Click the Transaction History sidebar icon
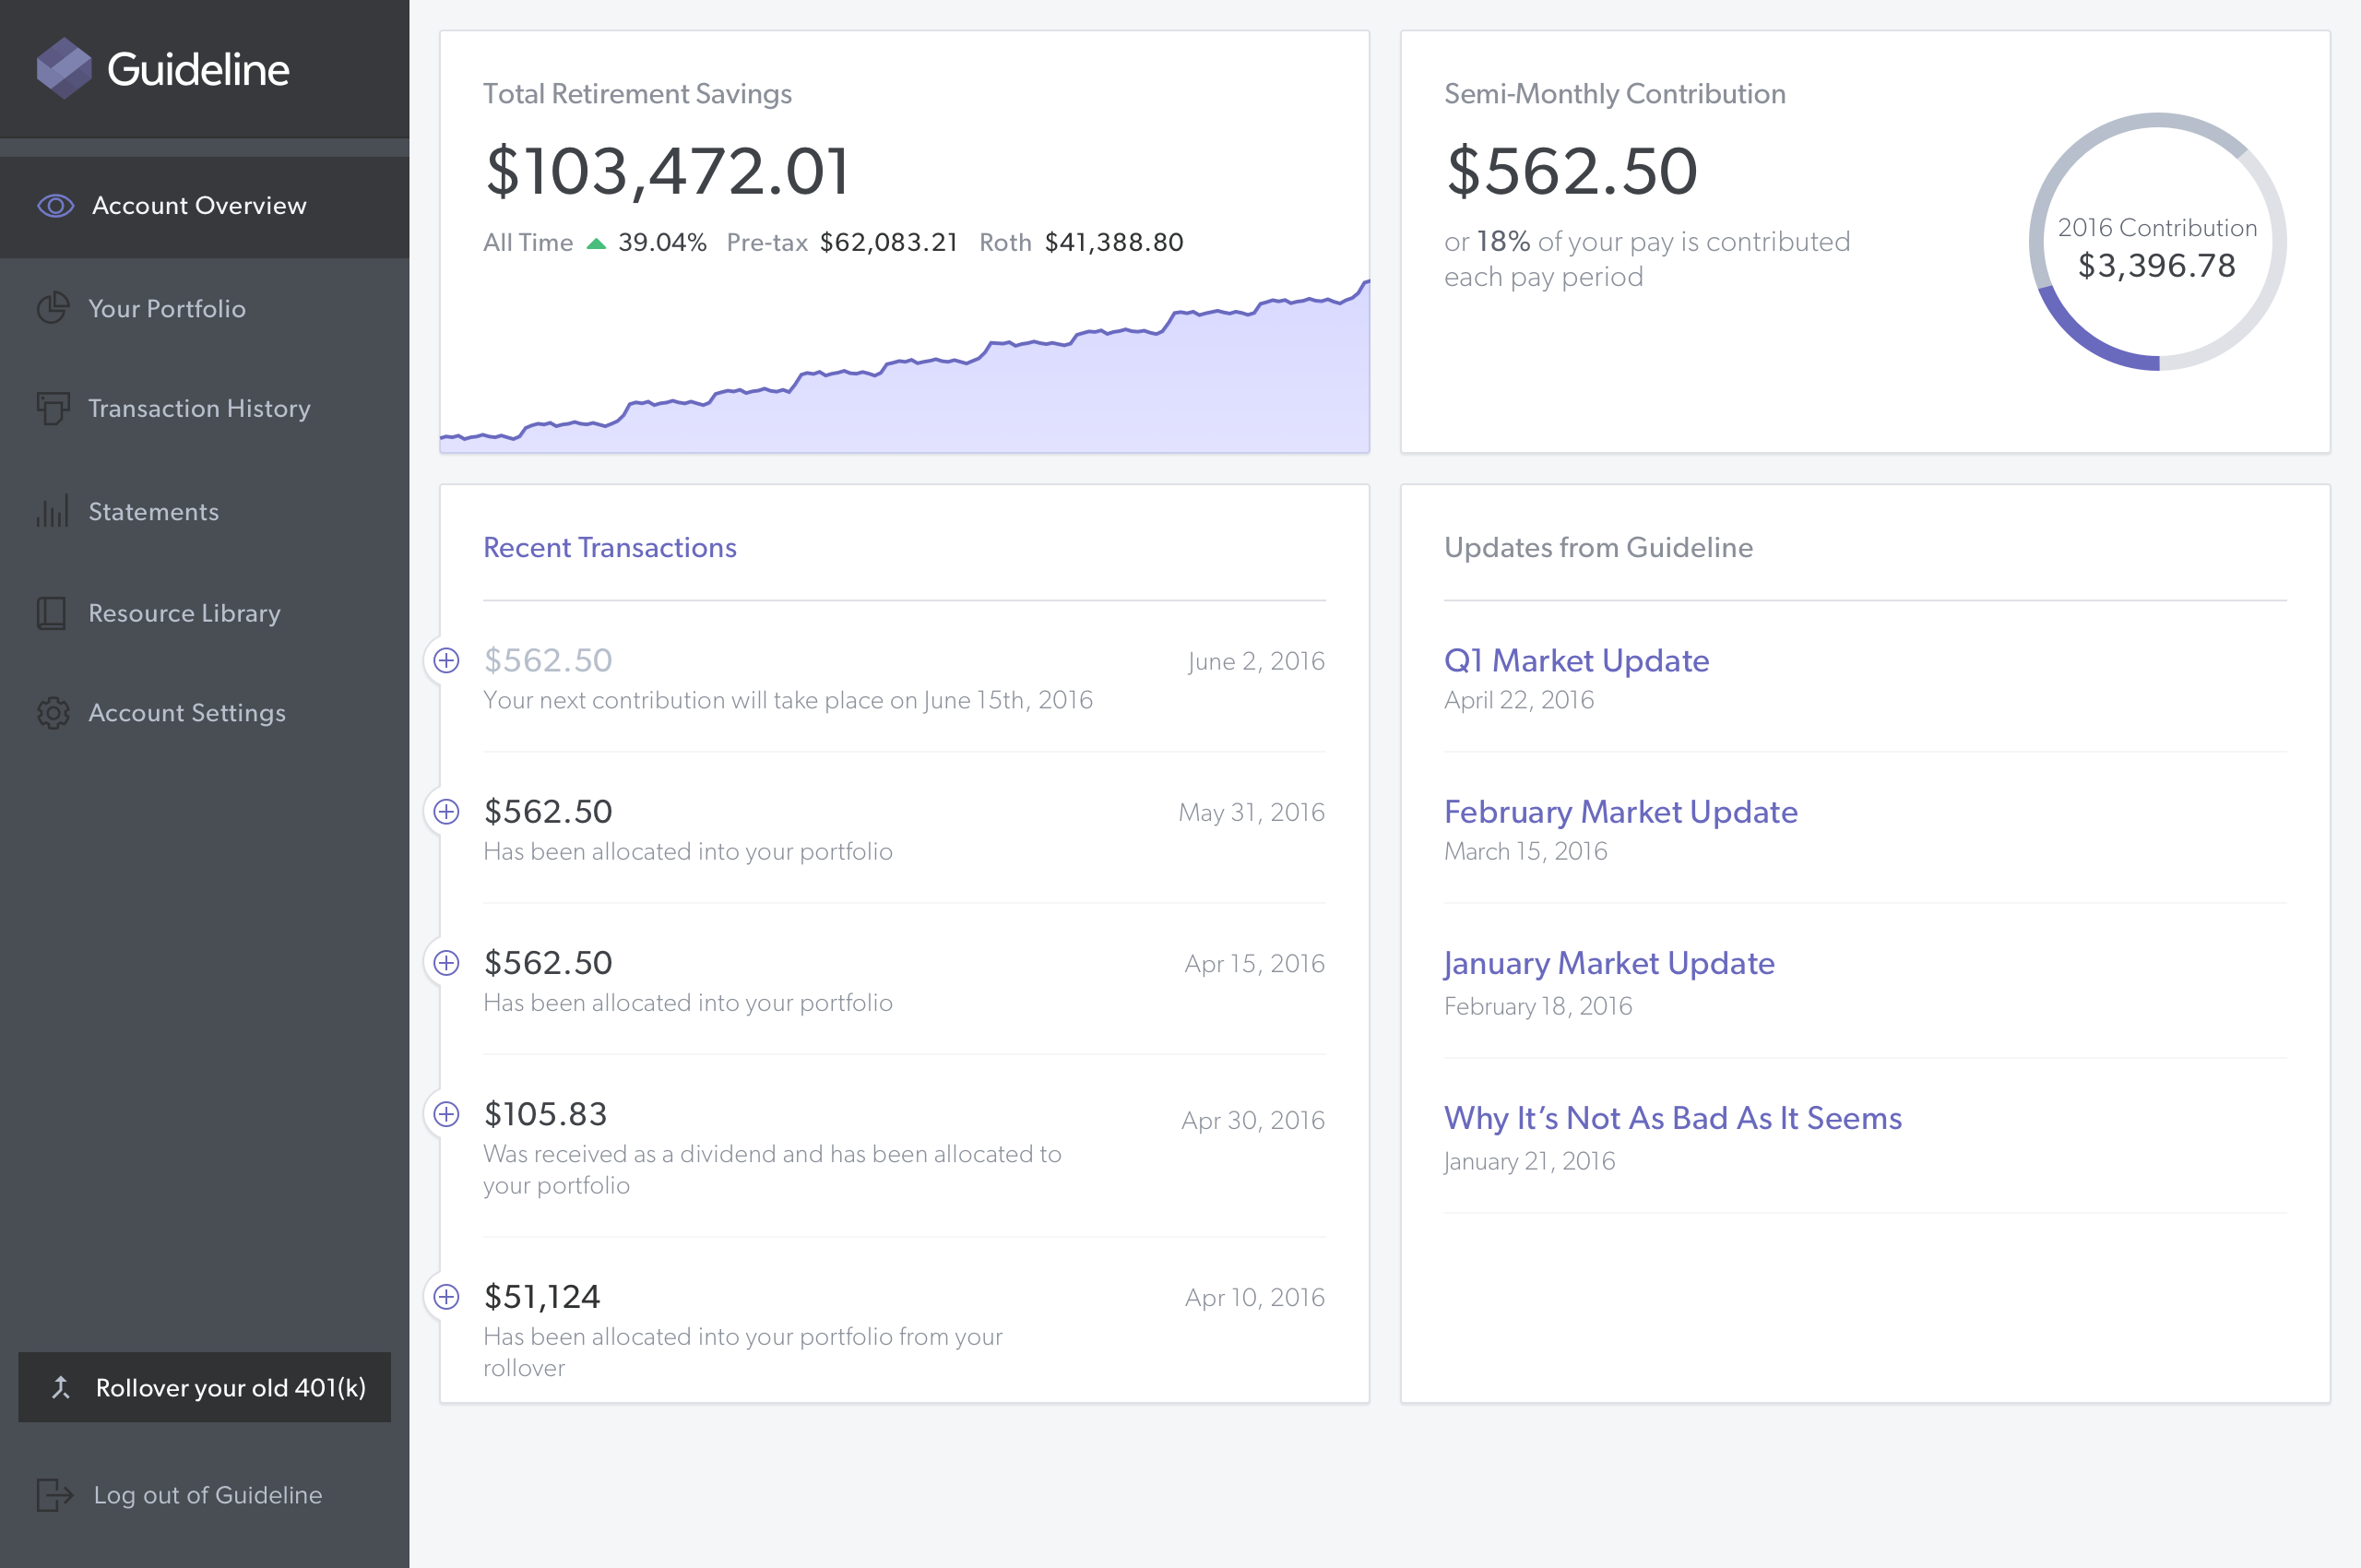Screen dimensions: 2361x1568 (53, 408)
